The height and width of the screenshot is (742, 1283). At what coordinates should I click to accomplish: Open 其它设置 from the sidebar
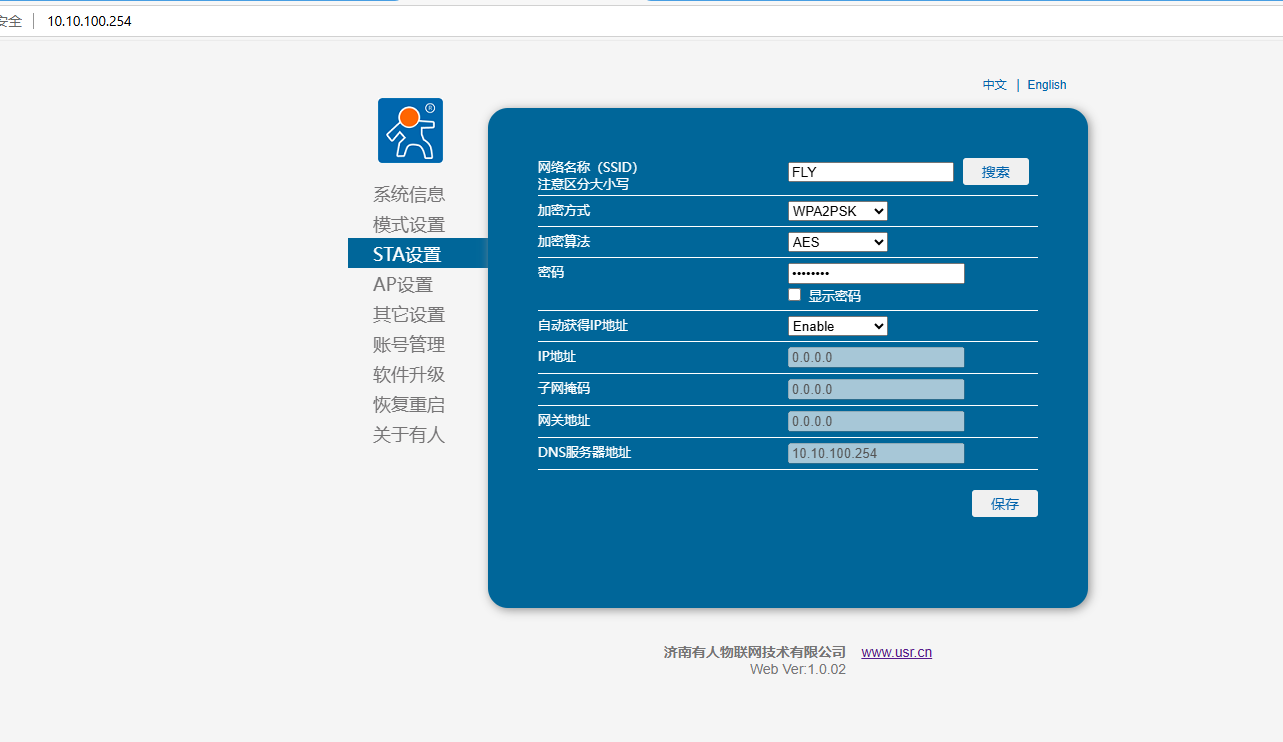coord(409,314)
